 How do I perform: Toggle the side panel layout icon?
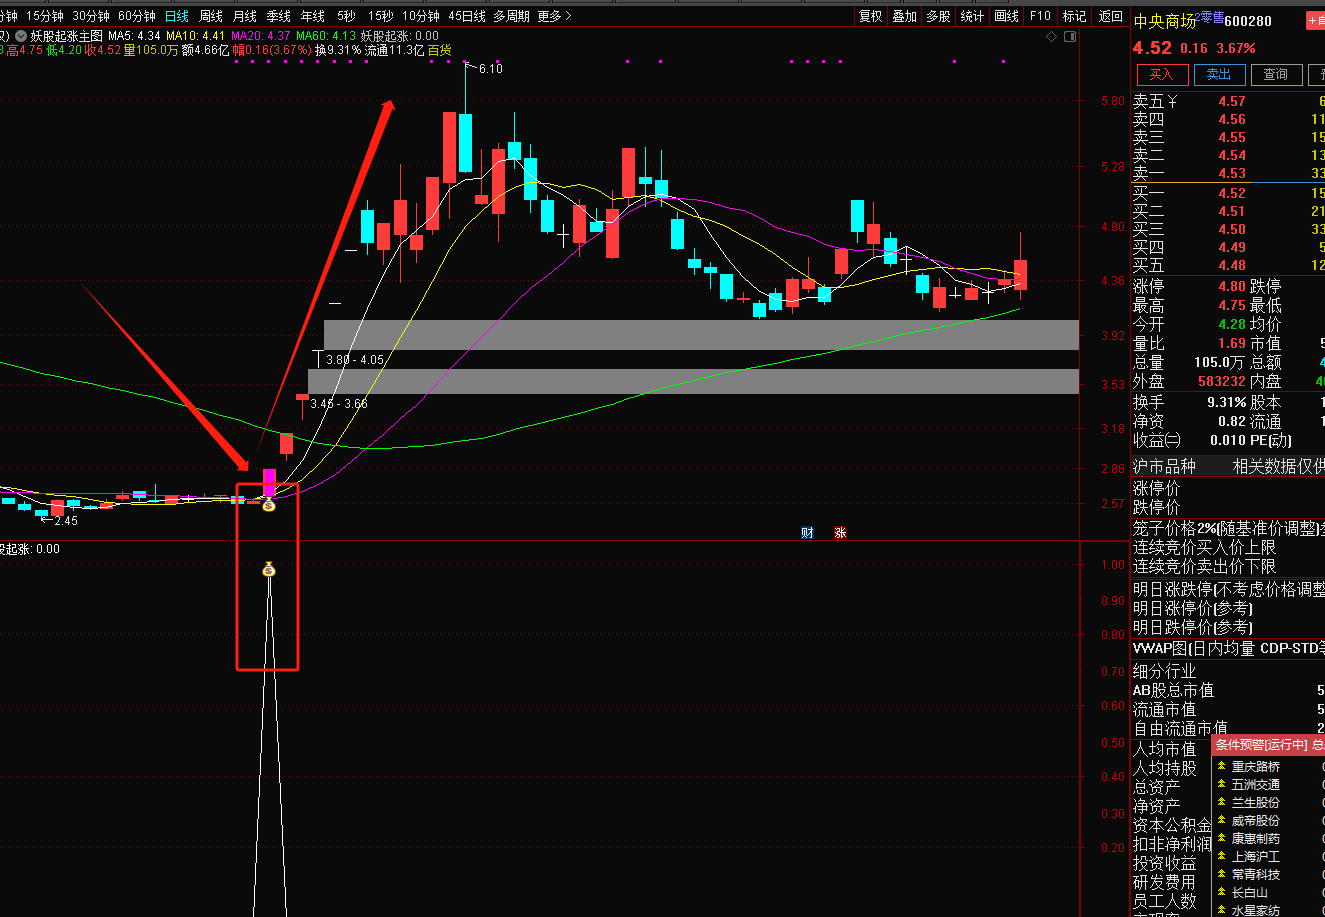1071,37
